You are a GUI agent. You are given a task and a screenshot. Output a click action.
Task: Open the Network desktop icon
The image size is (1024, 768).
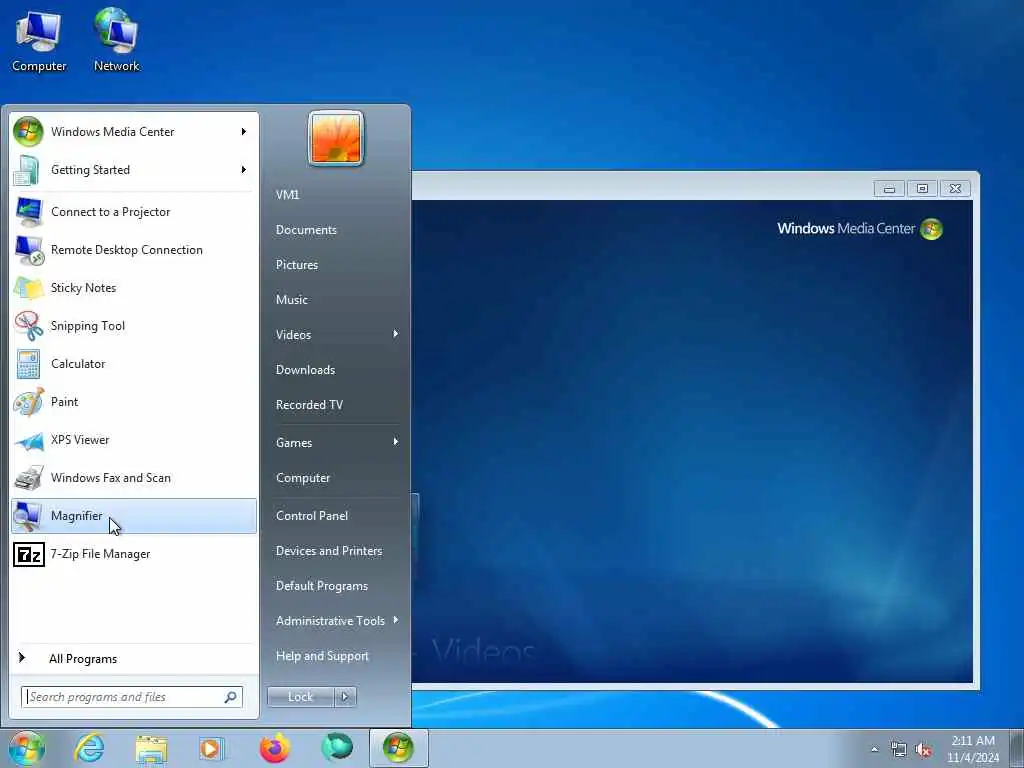[x=116, y=40]
